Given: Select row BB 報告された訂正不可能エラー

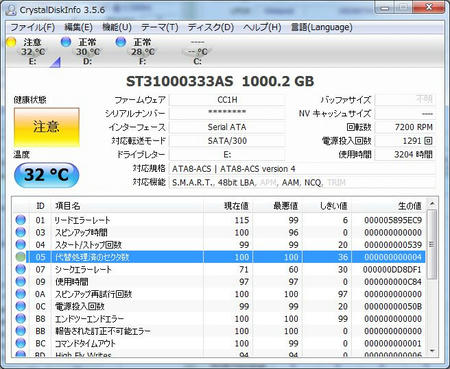Looking at the screenshot, I should (219, 331).
